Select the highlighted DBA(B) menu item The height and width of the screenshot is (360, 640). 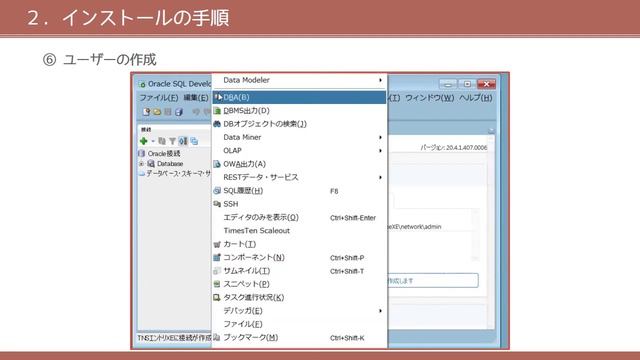point(299,97)
